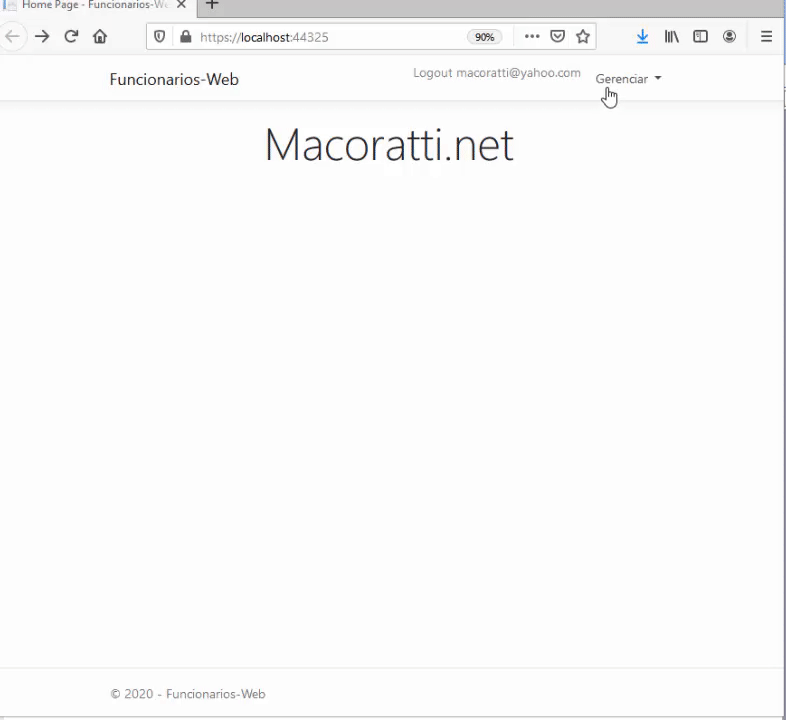Click the © 2020 - Funcionarios-Web footer text
The width and height of the screenshot is (786, 720).
[x=188, y=694]
